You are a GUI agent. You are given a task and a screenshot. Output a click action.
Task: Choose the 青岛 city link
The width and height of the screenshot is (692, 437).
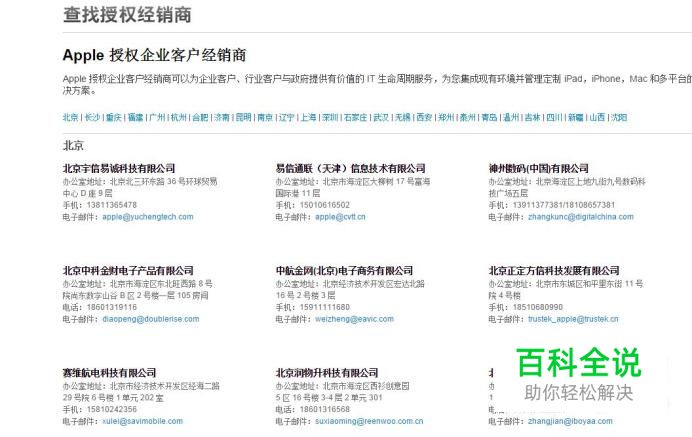(x=489, y=117)
